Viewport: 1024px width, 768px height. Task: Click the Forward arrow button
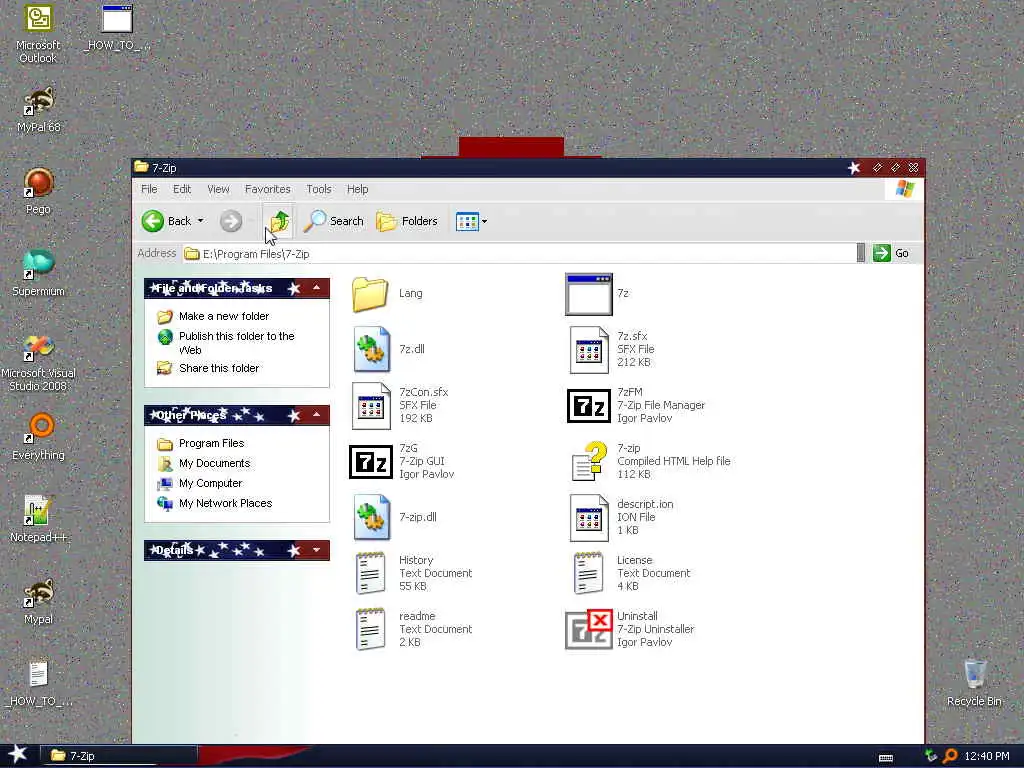(x=231, y=221)
